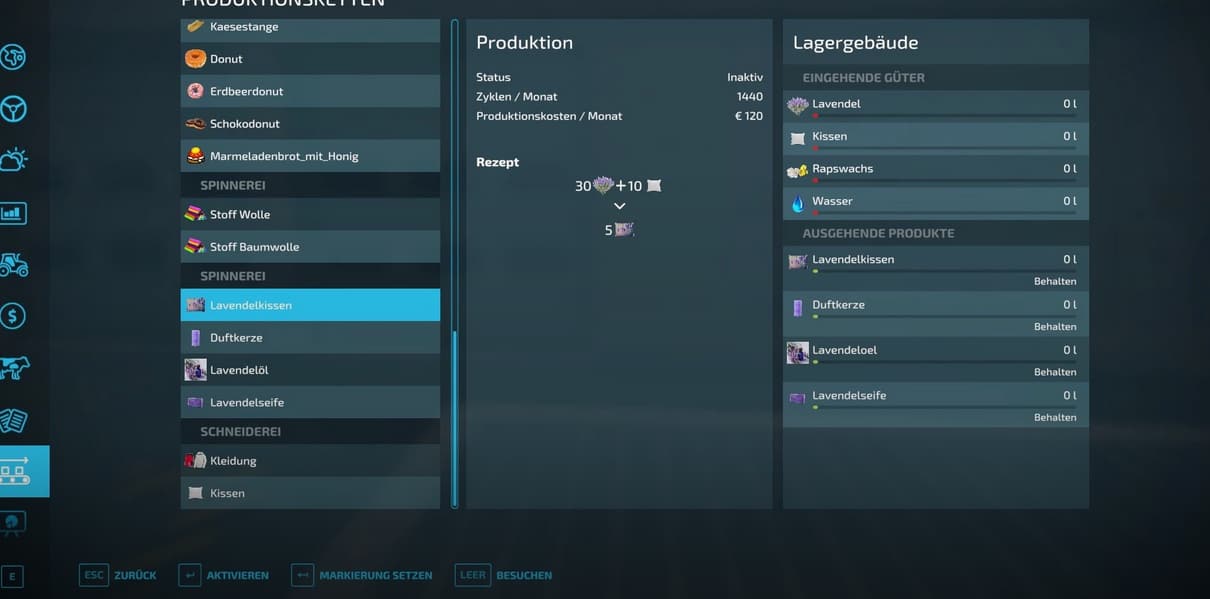This screenshot has width=1210, height=599.
Task: Open the cow animals sidebar icon
Action: coord(13,368)
